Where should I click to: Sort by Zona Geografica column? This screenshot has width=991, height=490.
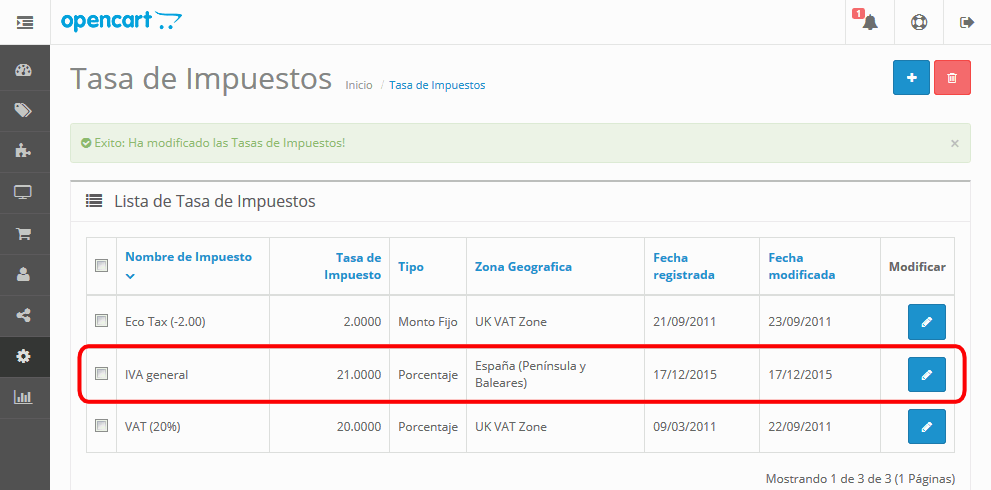(523, 267)
